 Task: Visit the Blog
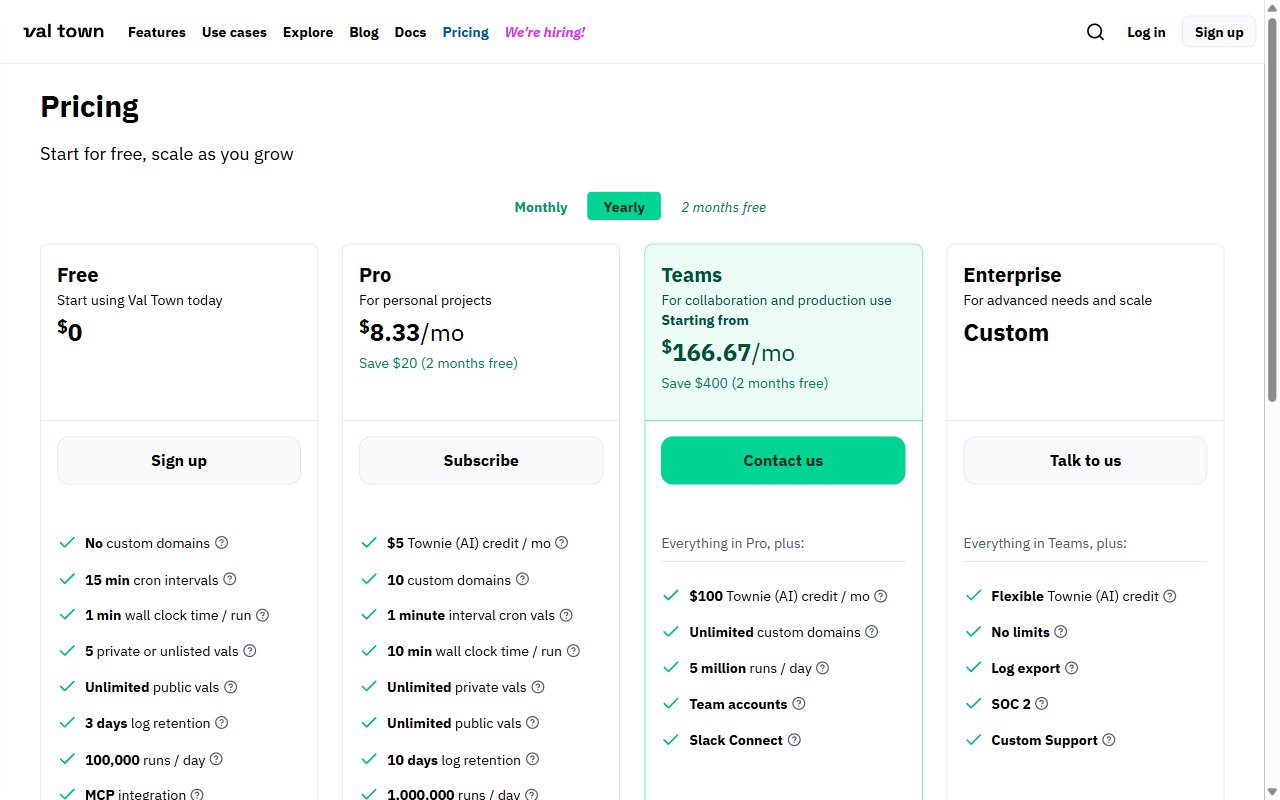pyautogui.click(x=364, y=32)
